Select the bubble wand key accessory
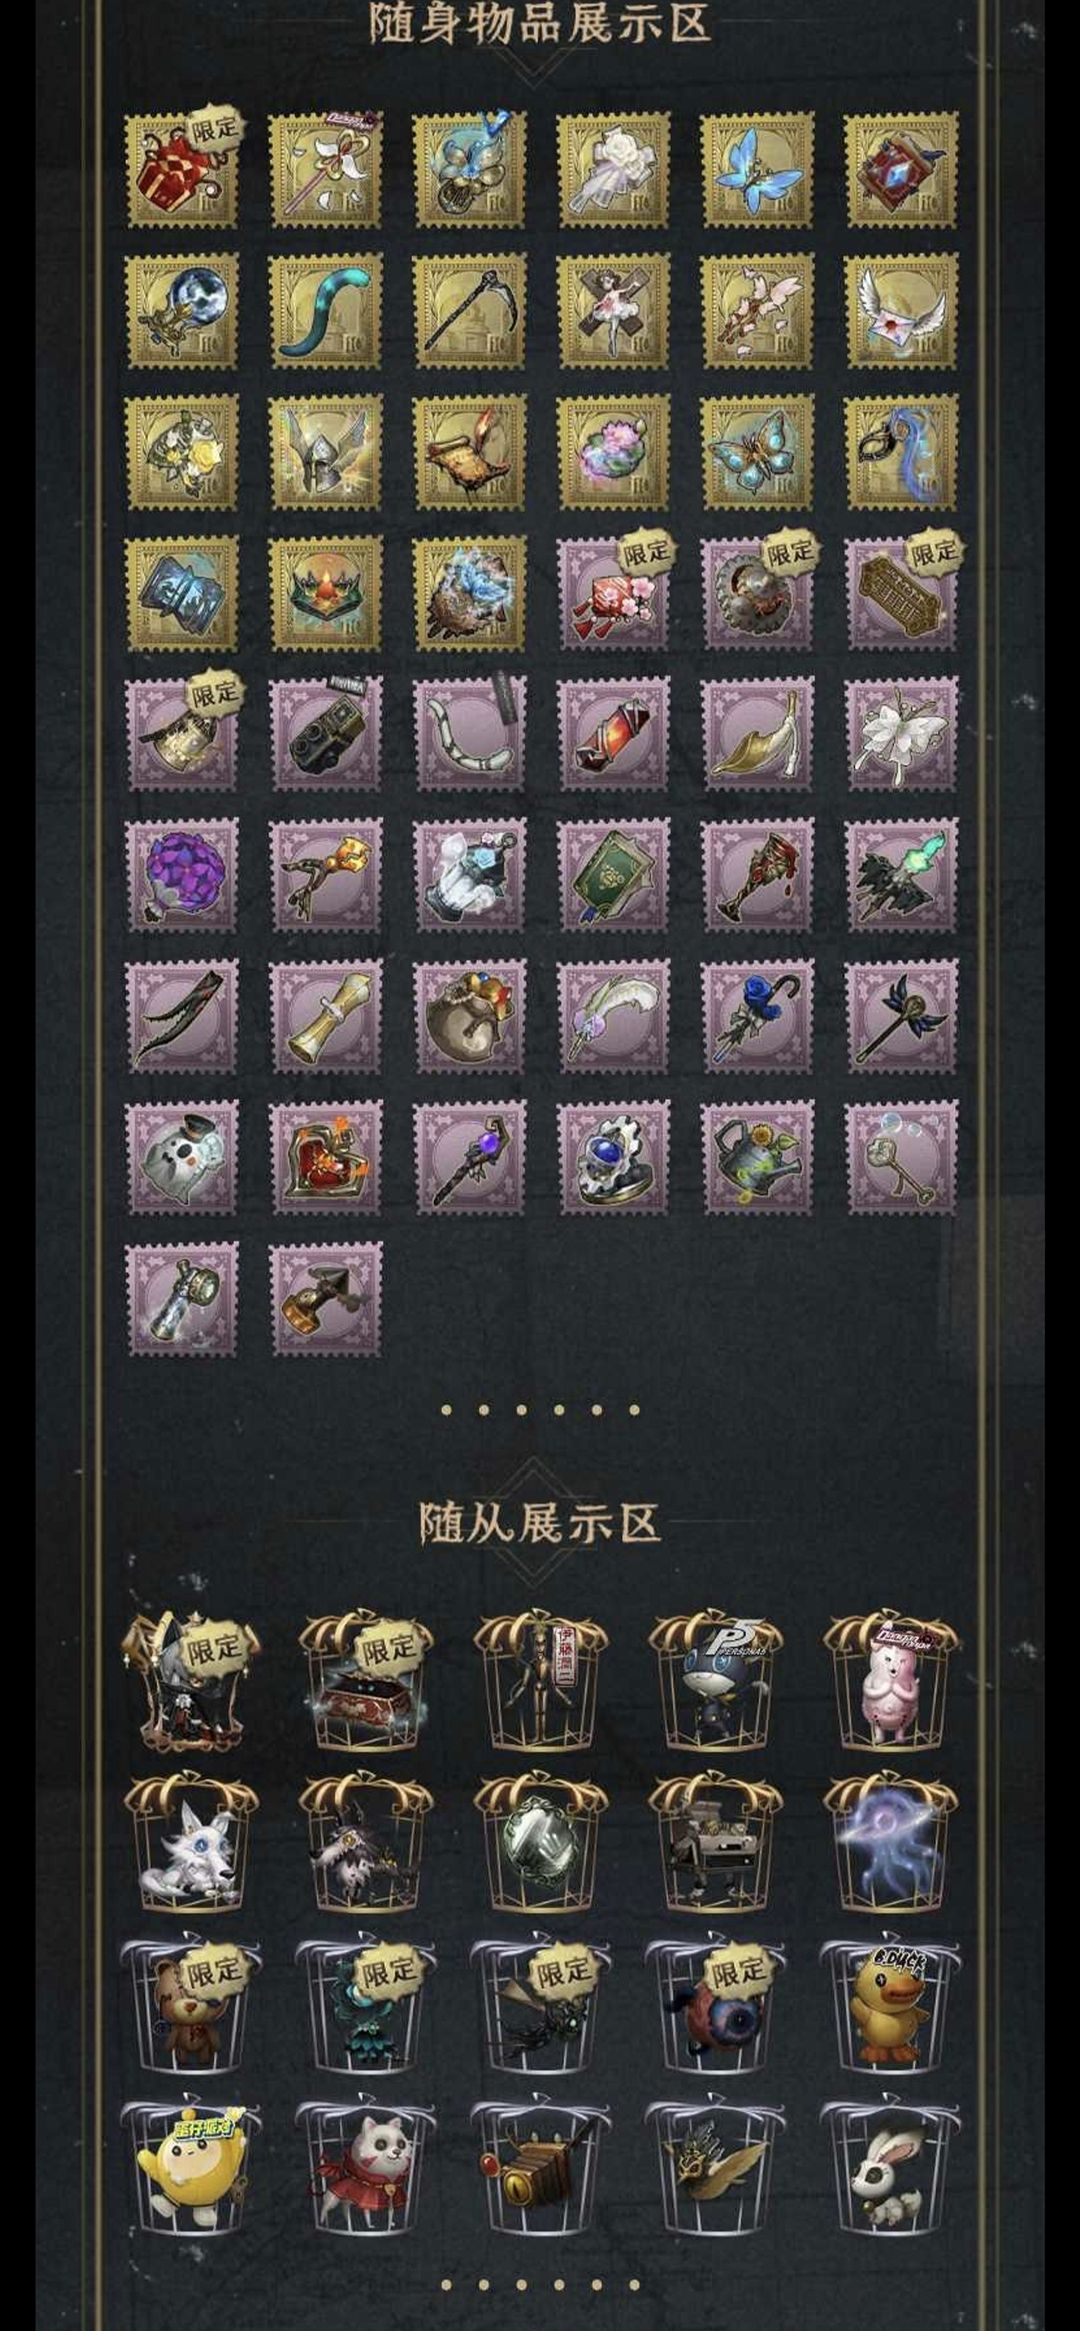This screenshot has height=2331, width=1080. (x=901, y=1158)
